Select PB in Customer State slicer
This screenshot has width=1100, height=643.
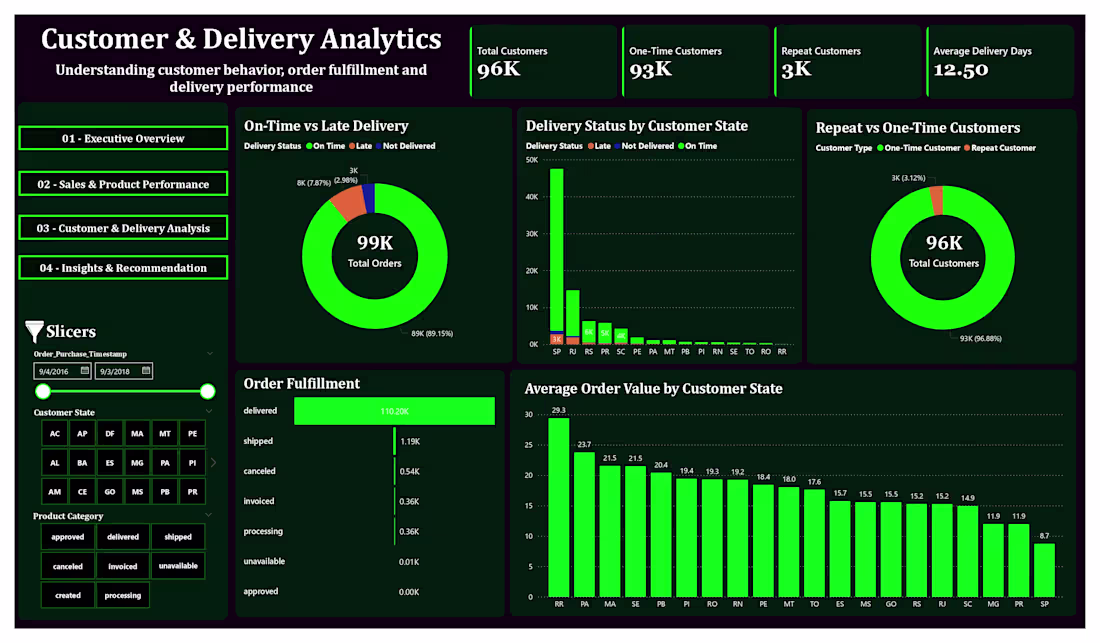[x=165, y=492]
